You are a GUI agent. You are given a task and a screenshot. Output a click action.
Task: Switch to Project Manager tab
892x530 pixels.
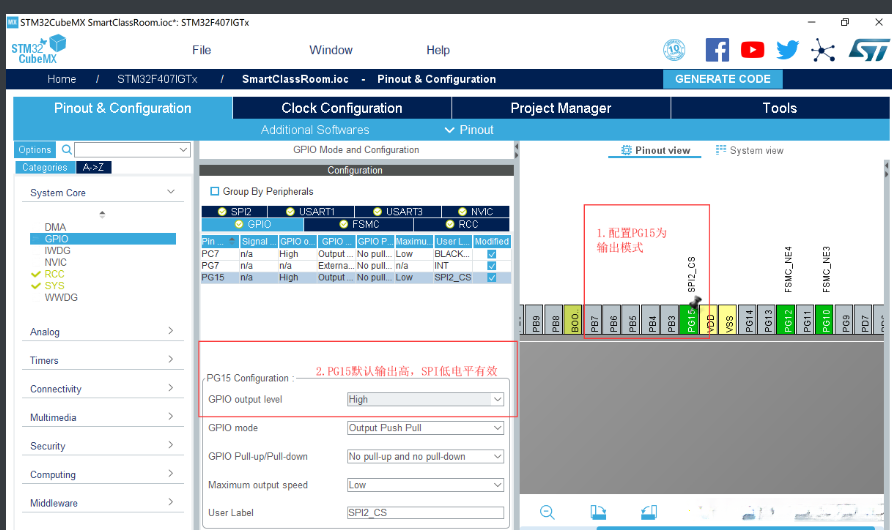pos(561,108)
